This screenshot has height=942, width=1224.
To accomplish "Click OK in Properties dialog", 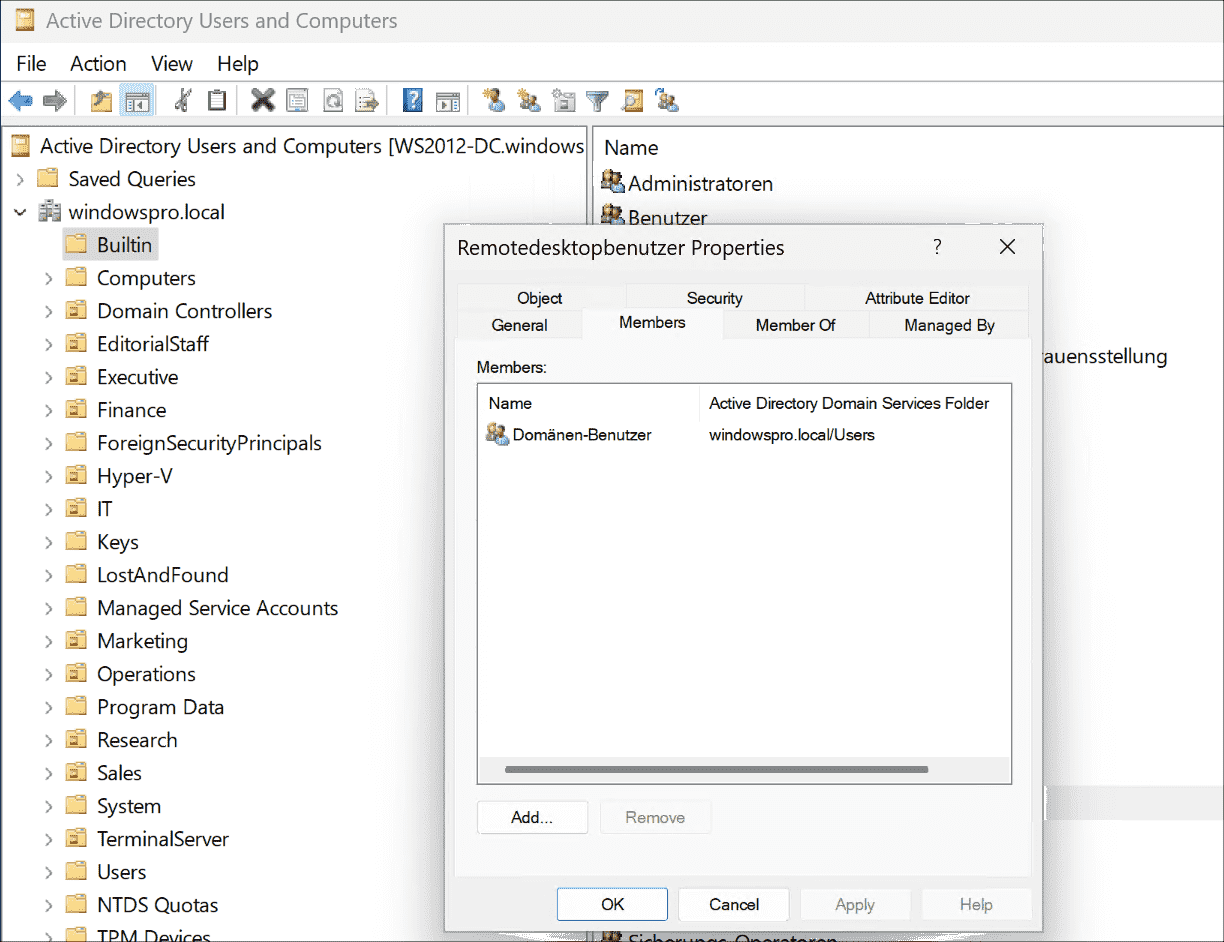I will pos(612,904).
